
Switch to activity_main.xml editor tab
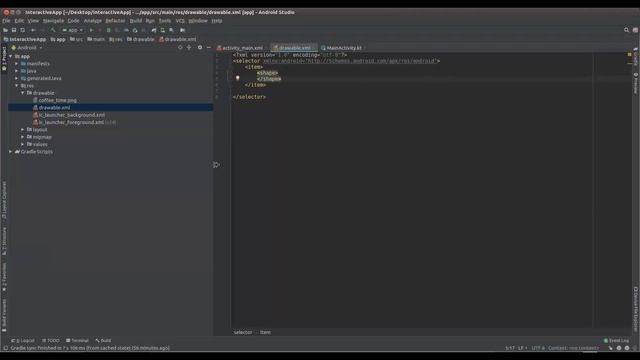241,48
